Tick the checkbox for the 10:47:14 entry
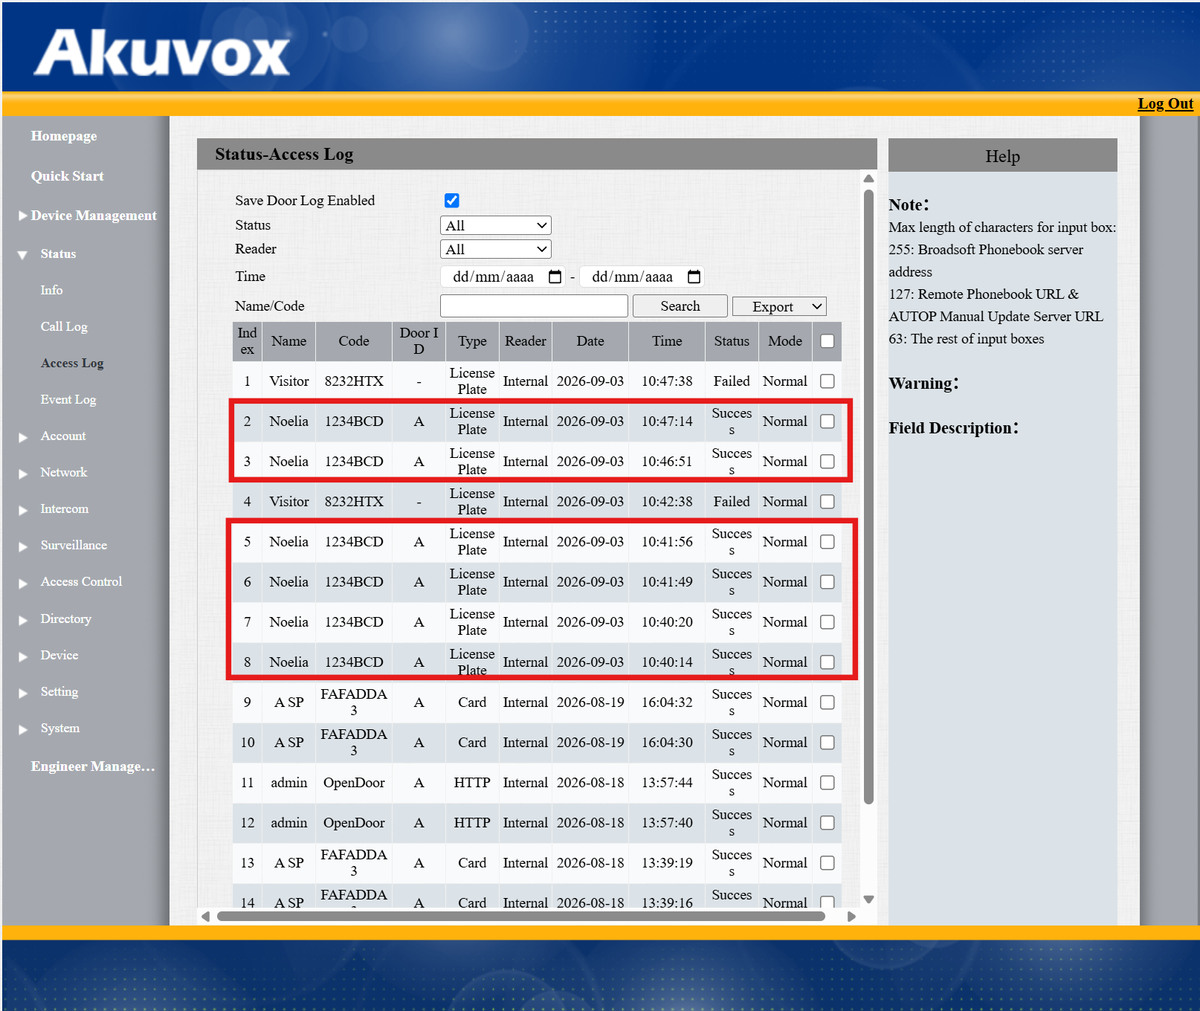Viewport: 1200px width, 1011px height. [827, 421]
